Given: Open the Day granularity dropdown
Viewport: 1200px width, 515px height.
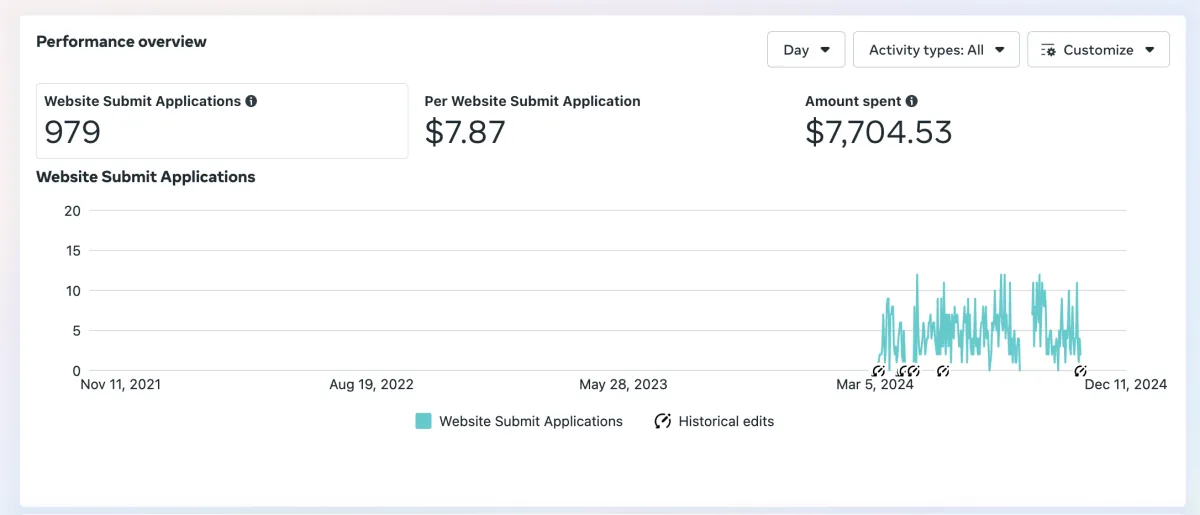Looking at the screenshot, I should (x=806, y=49).
